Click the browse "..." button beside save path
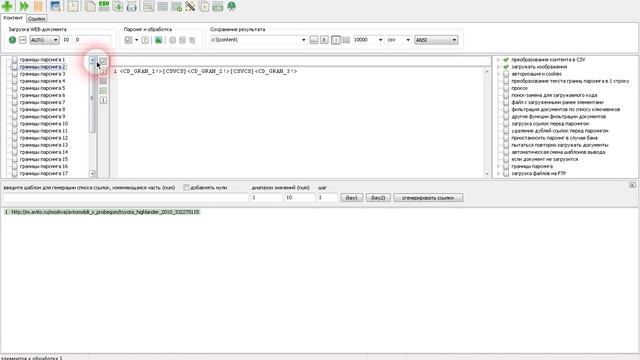The height and width of the screenshot is (360, 640). pyautogui.click(x=313, y=40)
